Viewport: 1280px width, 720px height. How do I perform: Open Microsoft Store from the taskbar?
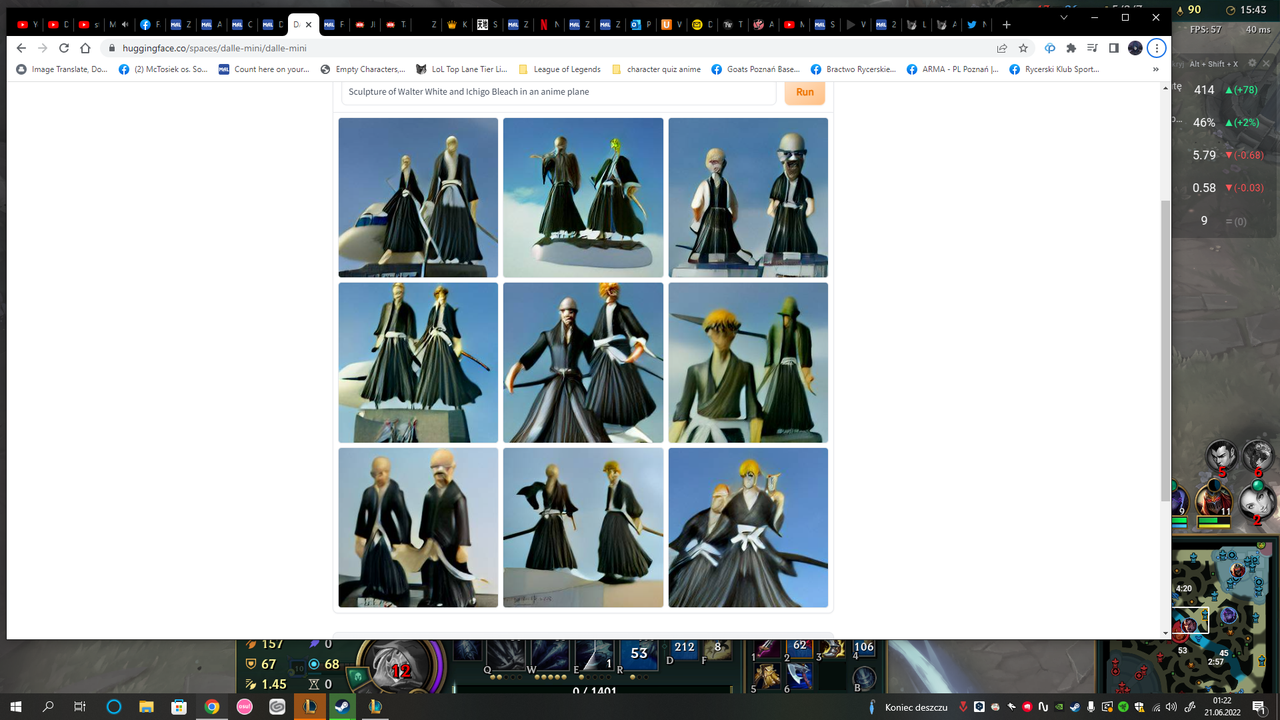179,706
